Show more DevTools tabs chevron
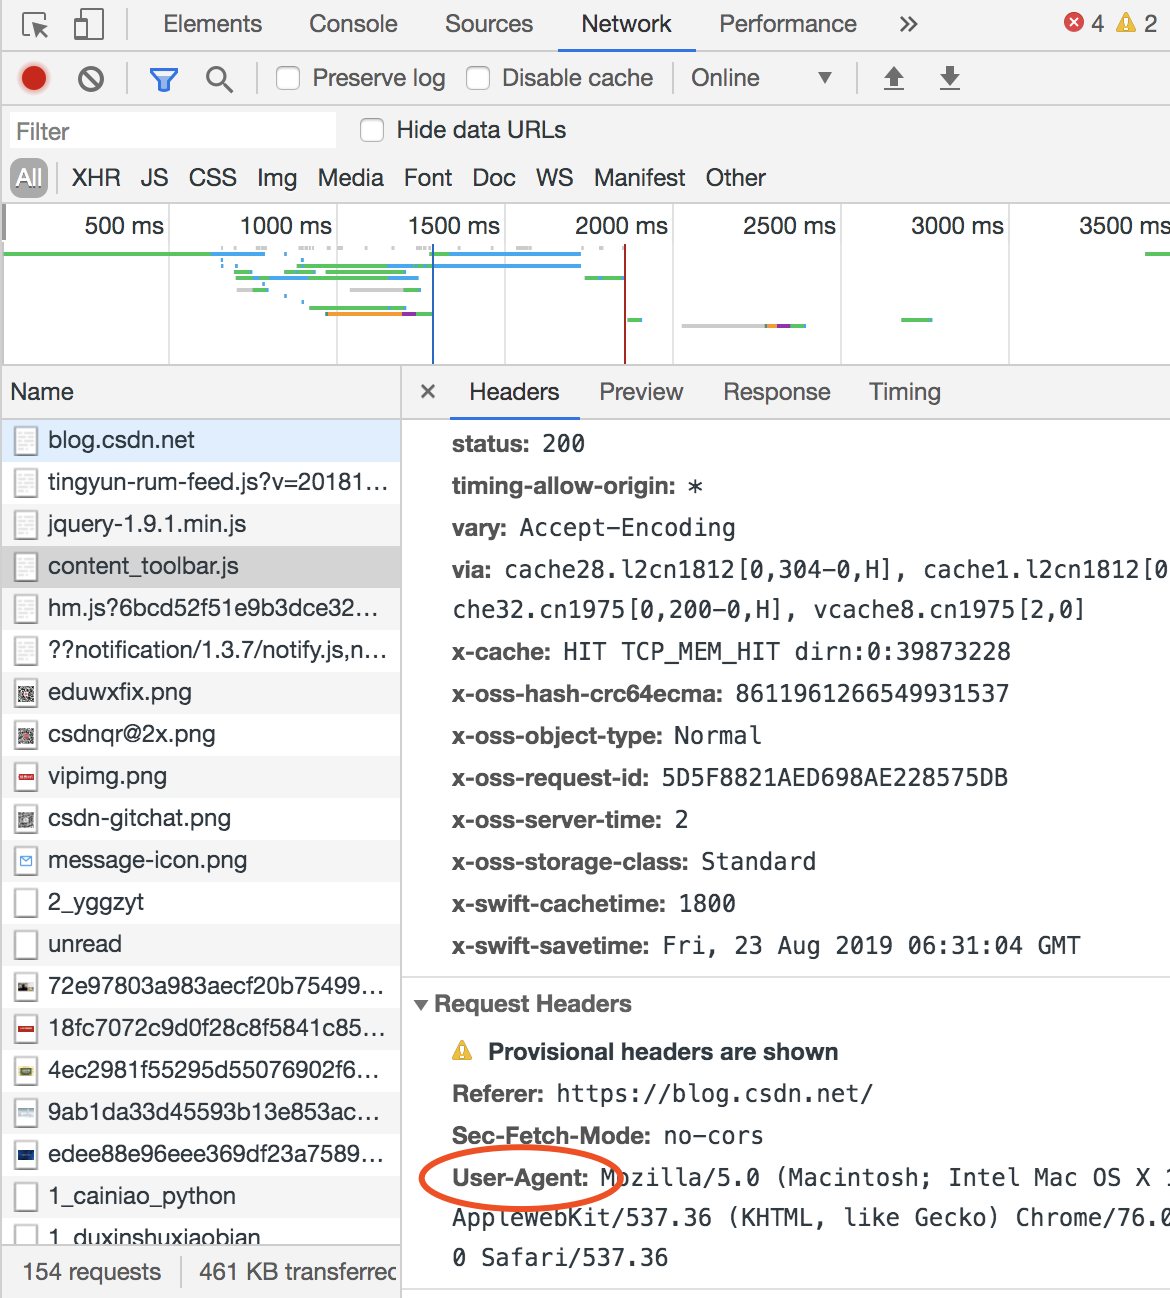Screen dimensions: 1170x1298 tap(908, 24)
